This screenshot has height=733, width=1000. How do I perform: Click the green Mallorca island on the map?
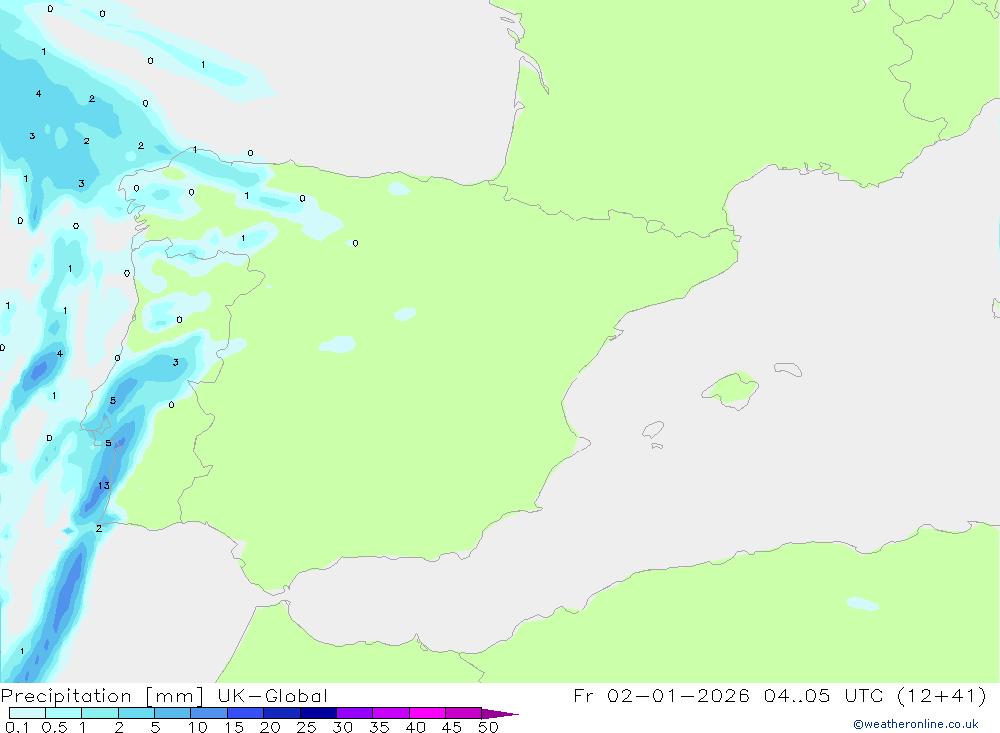coord(732,389)
